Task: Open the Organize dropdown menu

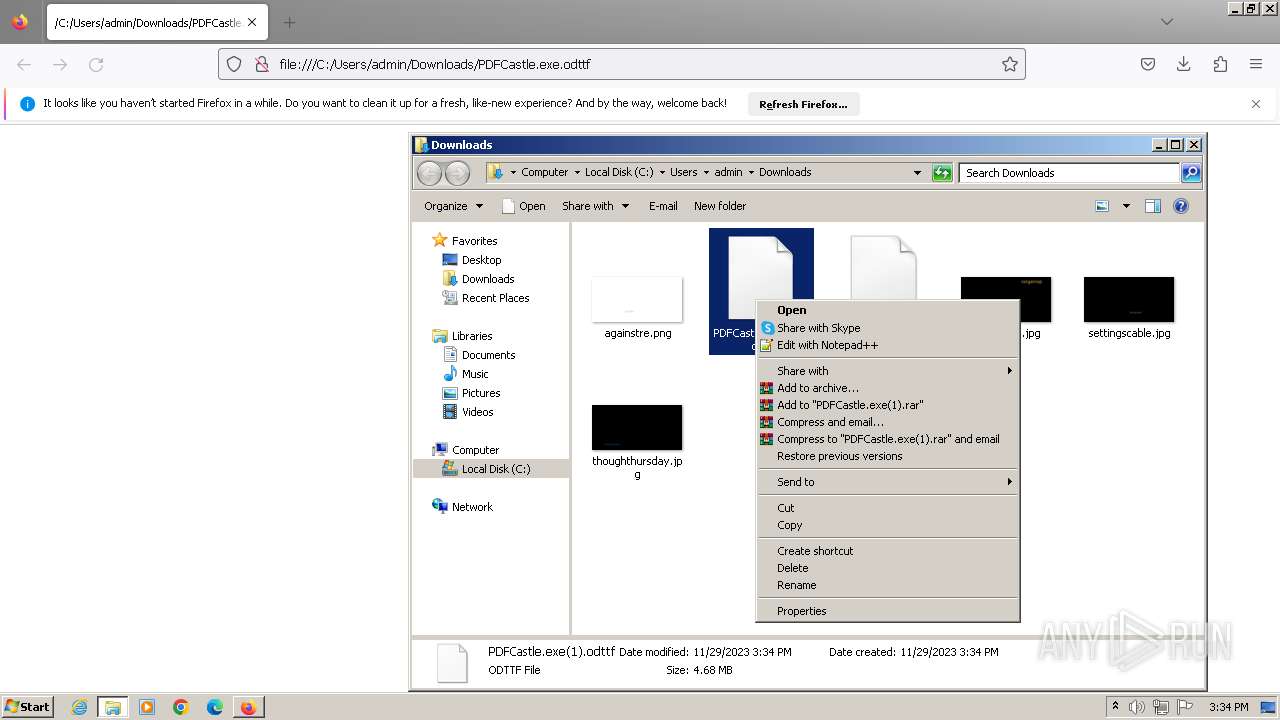Action: (x=453, y=206)
